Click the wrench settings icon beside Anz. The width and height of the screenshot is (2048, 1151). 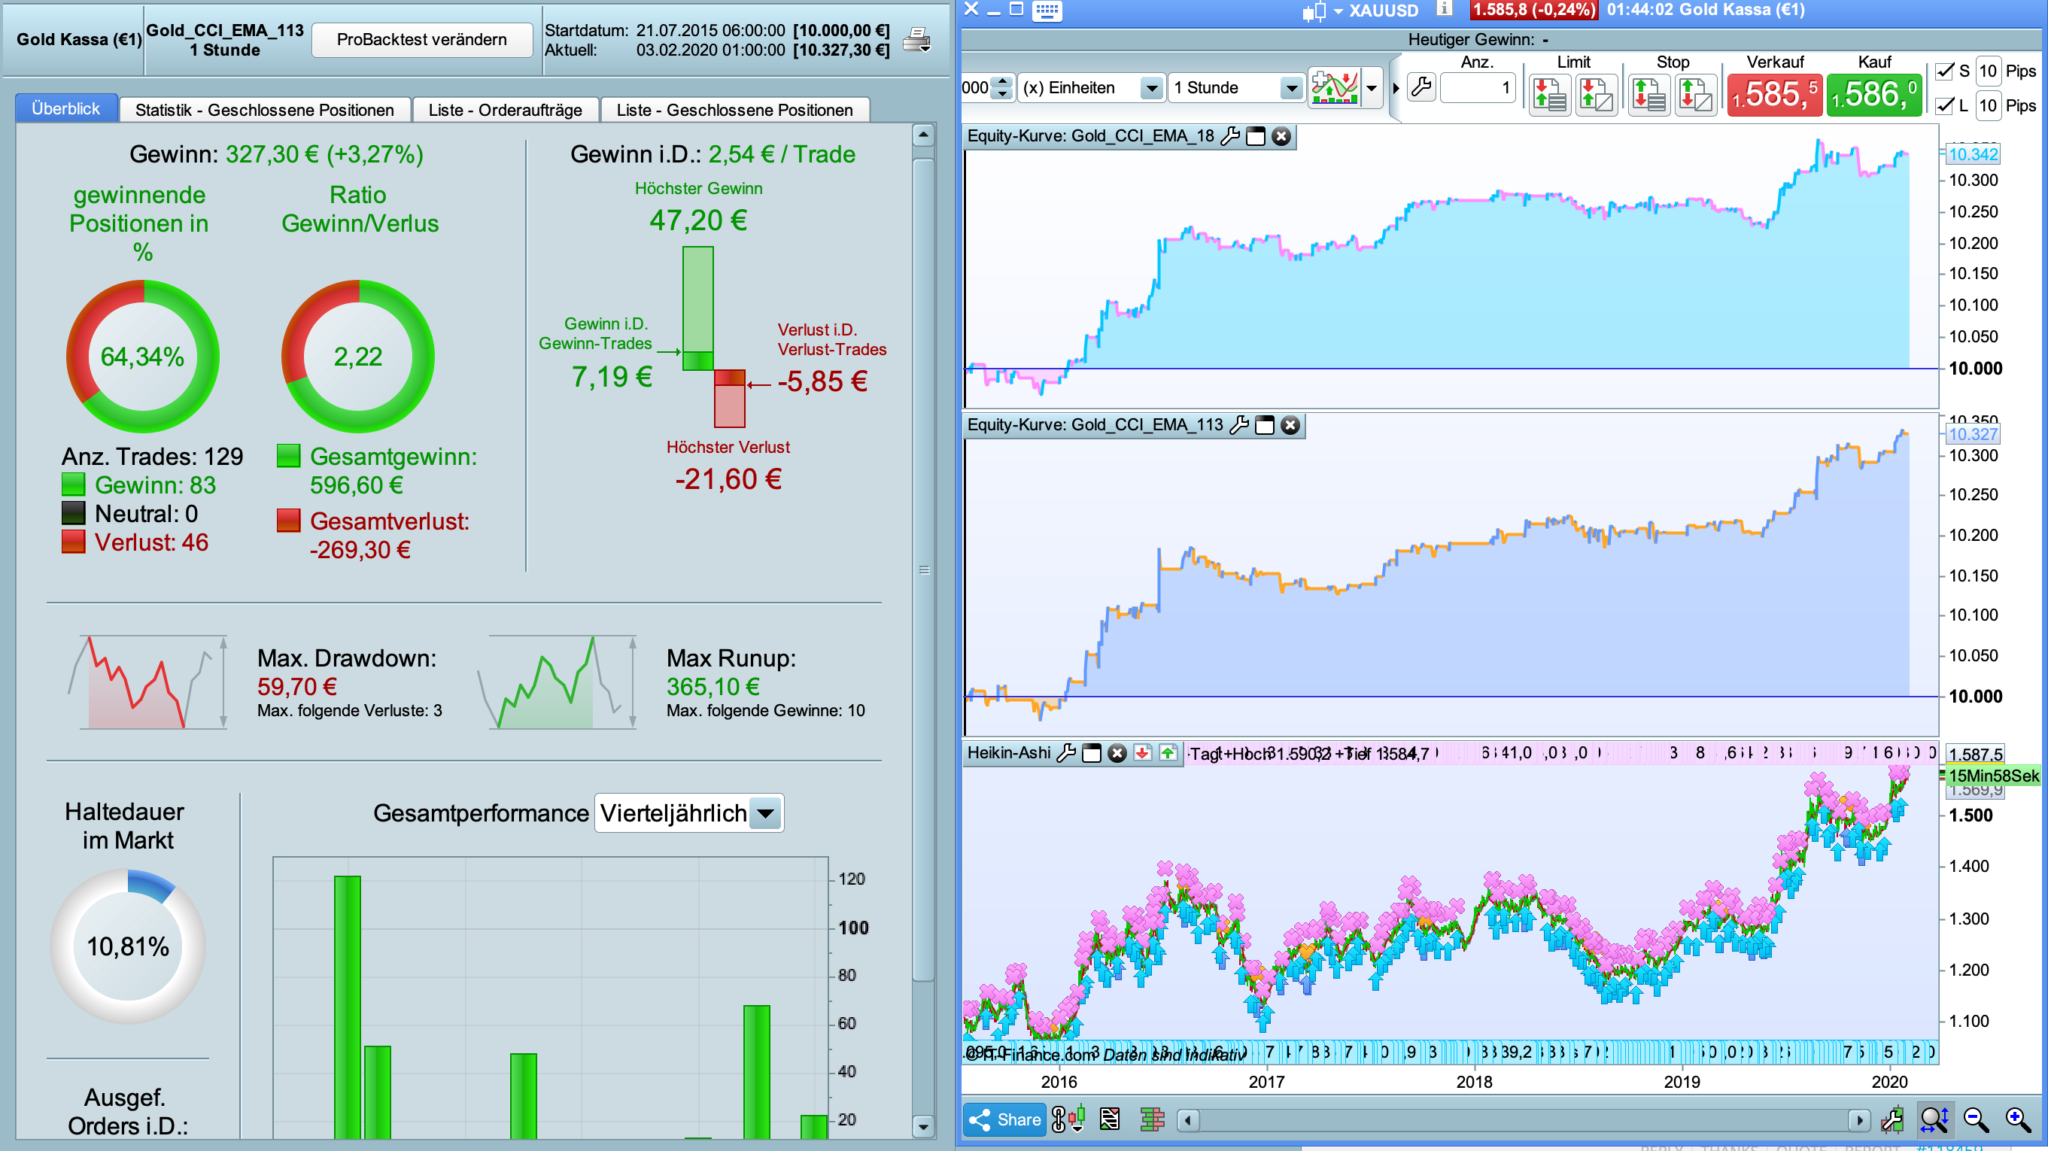tap(1421, 88)
